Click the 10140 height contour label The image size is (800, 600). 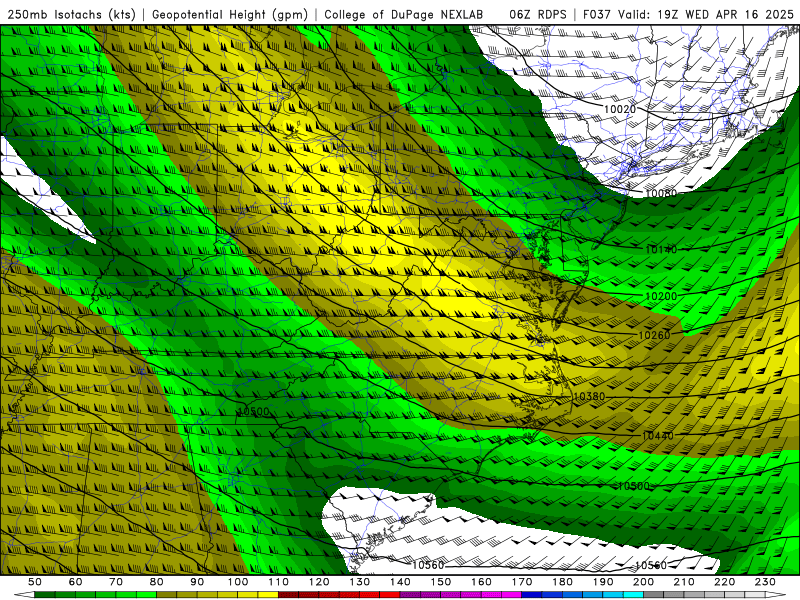661,249
